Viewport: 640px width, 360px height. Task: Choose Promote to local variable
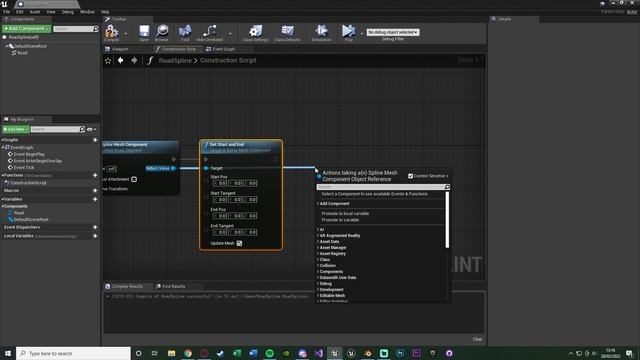tap(345, 213)
